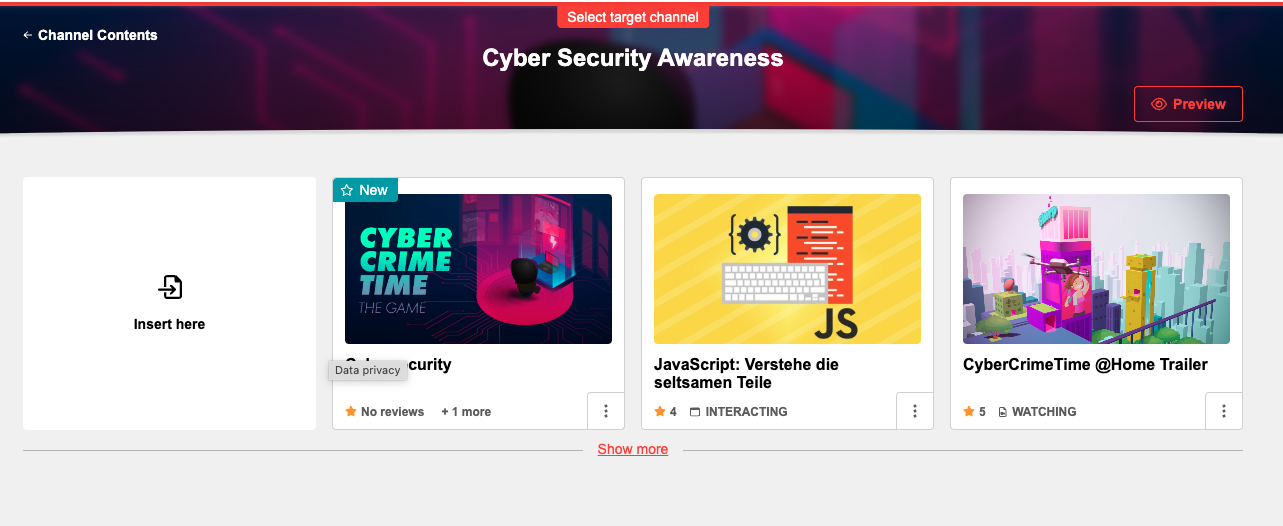The height and width of the screenshot is (526, 1283).
Task: Click the star icon on New badge
Action: coord(347,190)
